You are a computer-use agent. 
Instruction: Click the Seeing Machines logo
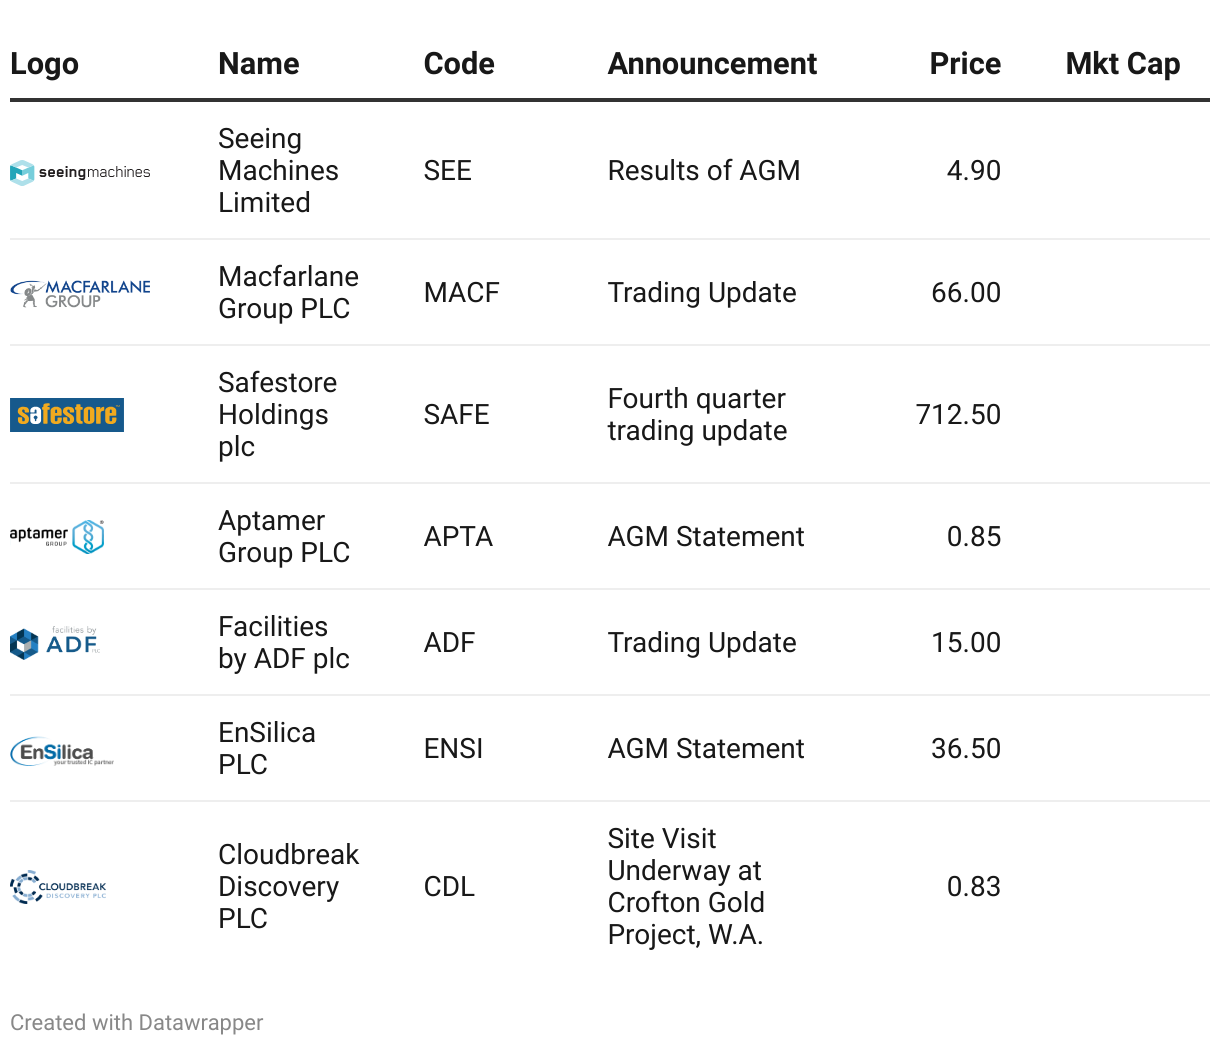tap(80, 172)
